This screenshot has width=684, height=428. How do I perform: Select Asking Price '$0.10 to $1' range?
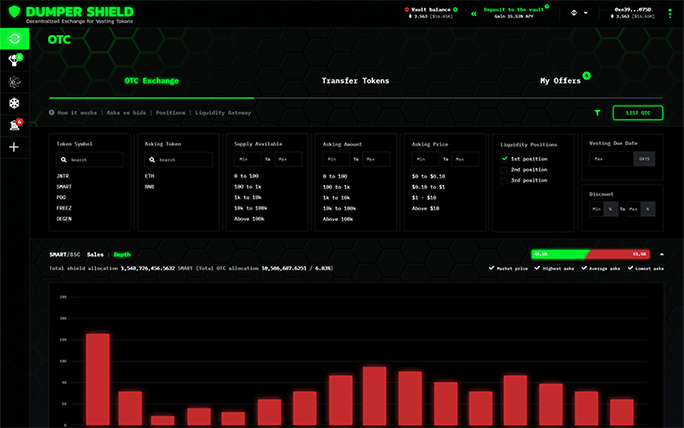click(428, 187)
